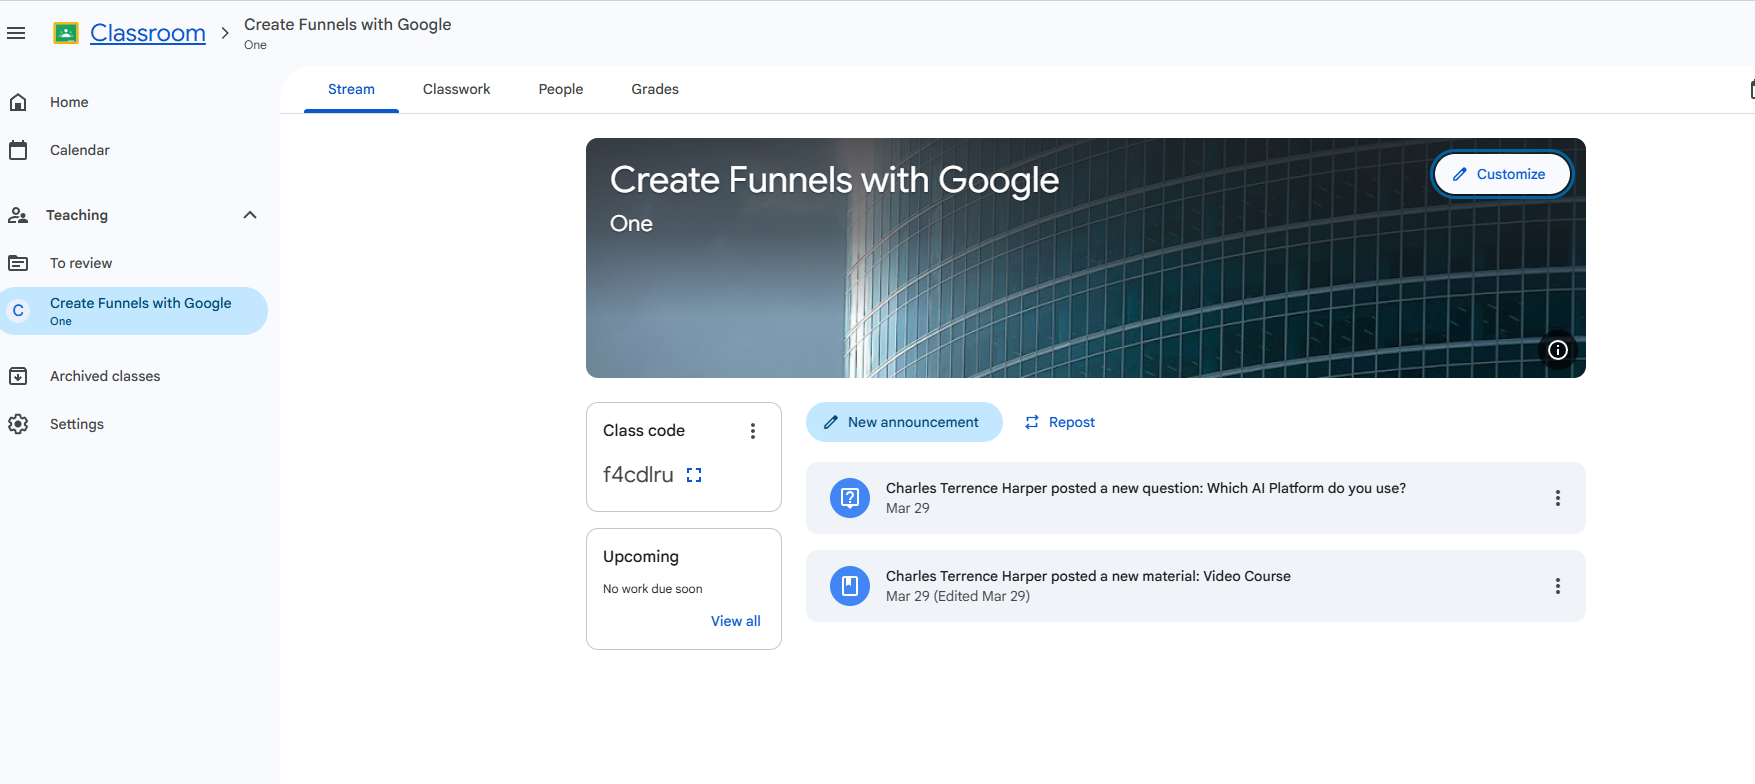
Task: Switch to the People tab
Action: [x=560, y=89]
